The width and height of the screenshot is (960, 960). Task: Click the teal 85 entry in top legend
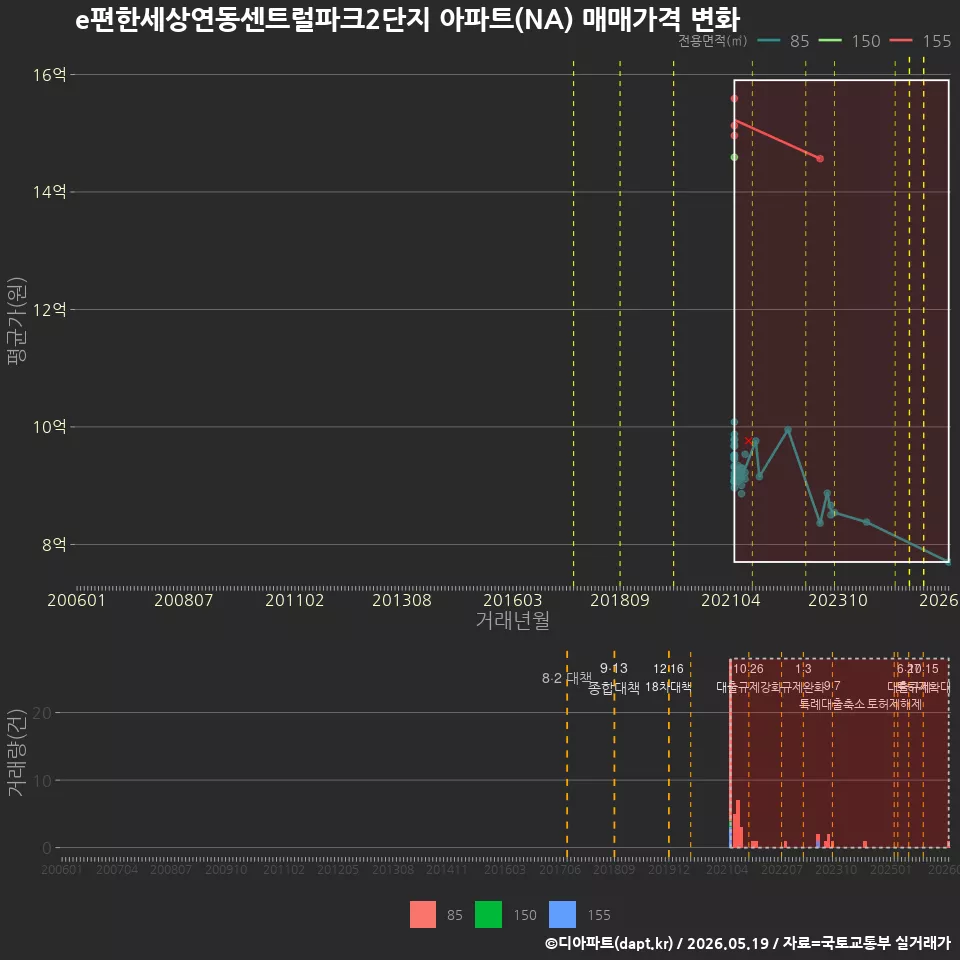[783, 41]
